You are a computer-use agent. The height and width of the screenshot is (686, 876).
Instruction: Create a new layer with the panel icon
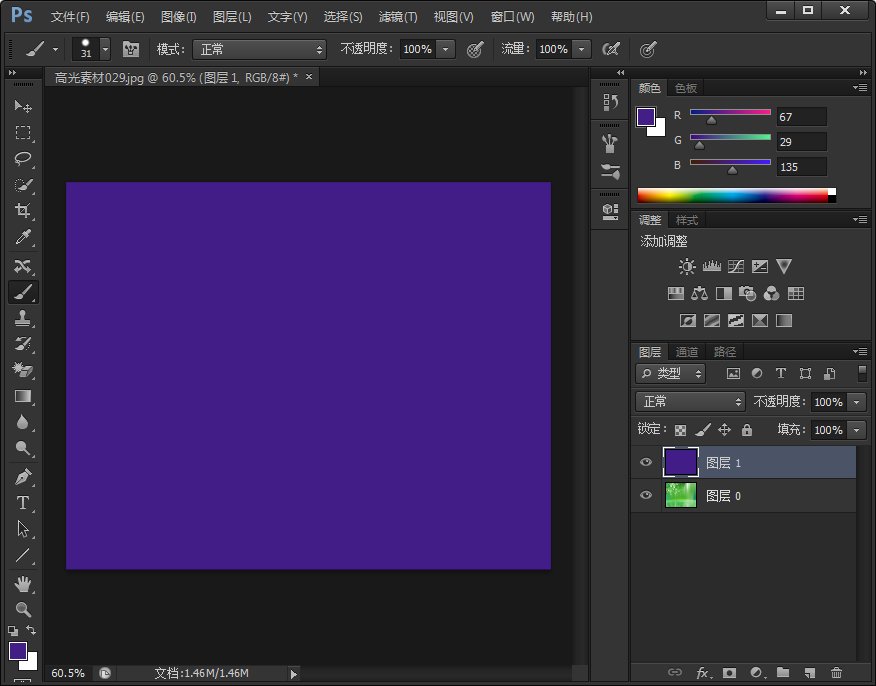click(810, 673)
